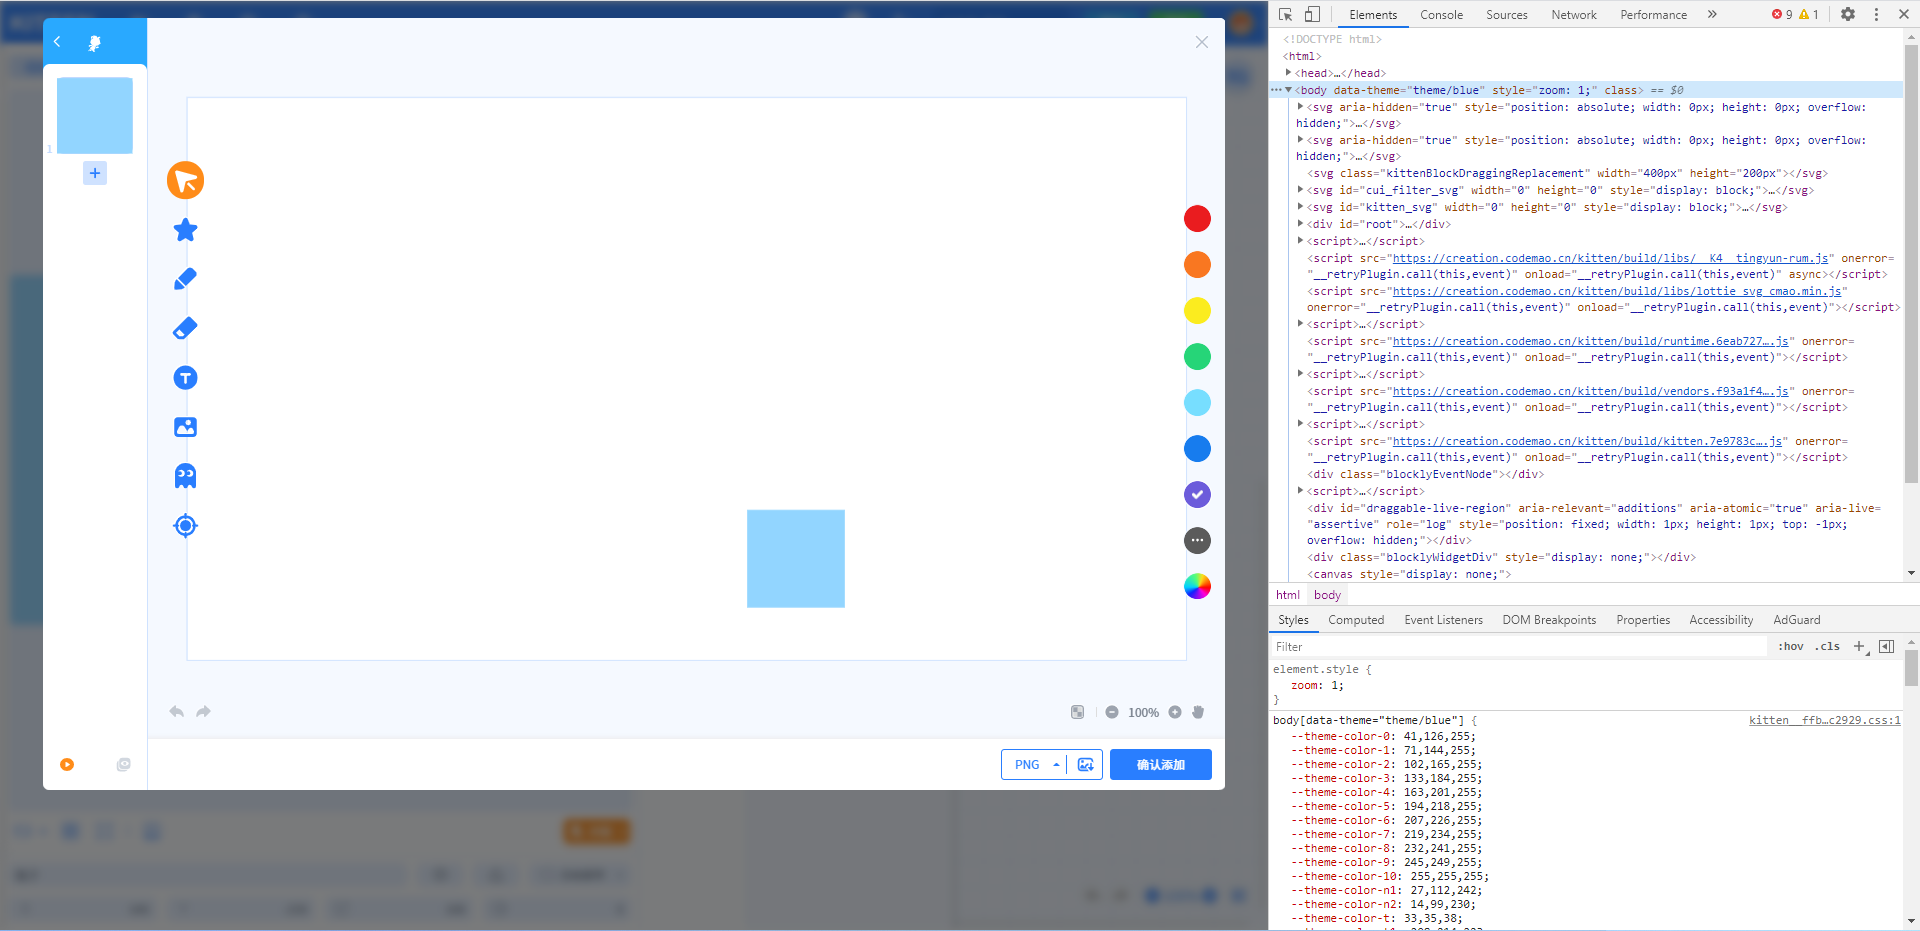The height and width of the screenshot is (931, 1920).
Task: Switch to the Sources tab
Action: [1507, 15]
